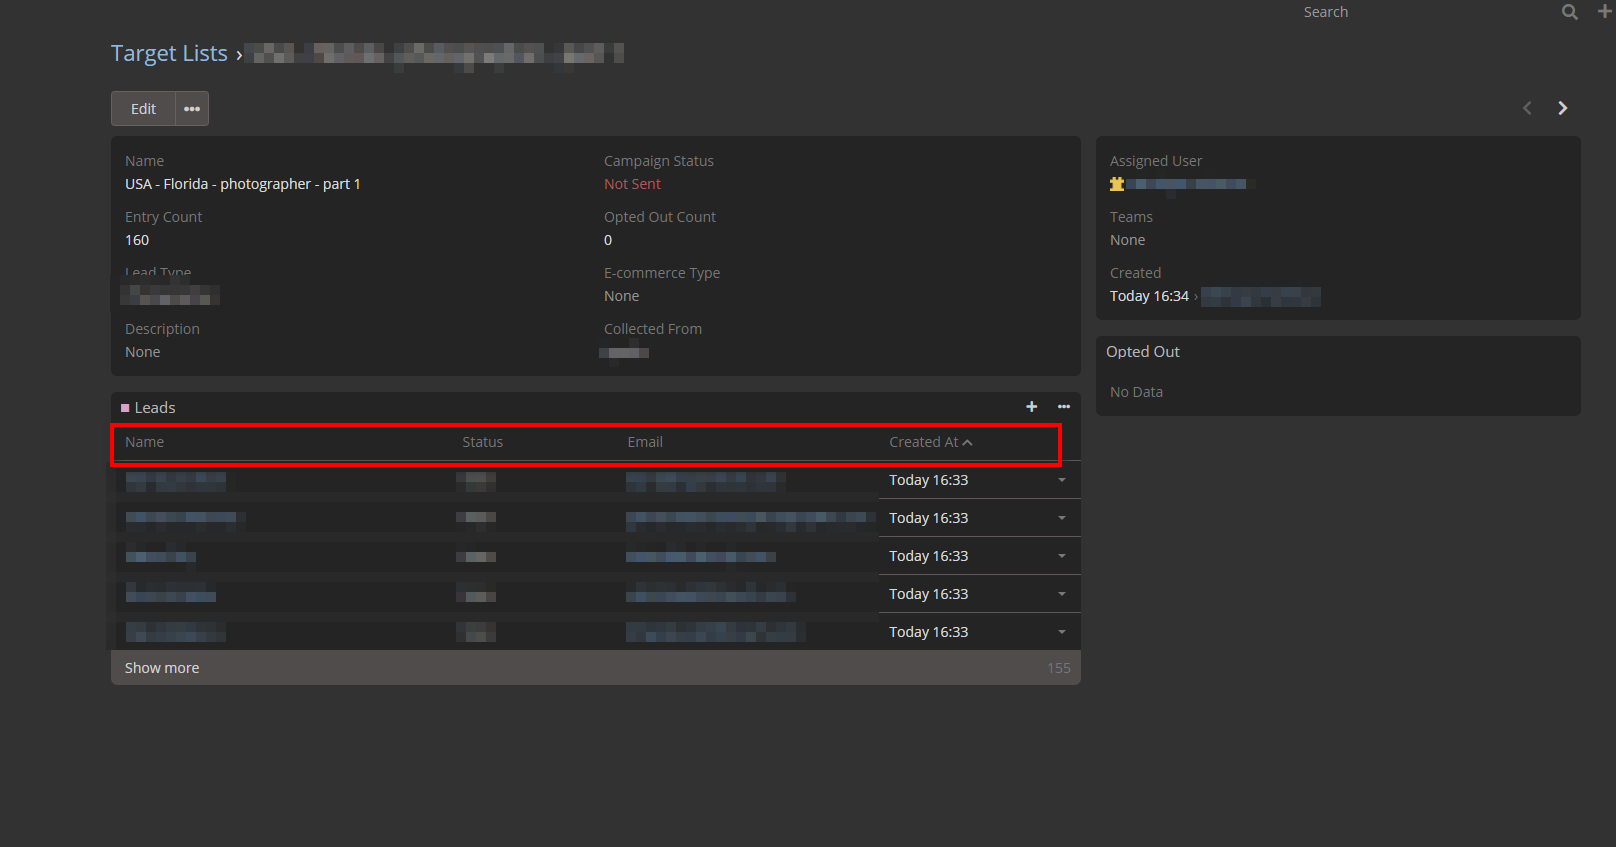The height and width of the screenshot is (847, 1616).
Task: Click Show more leads
Action: click(162, 668)
